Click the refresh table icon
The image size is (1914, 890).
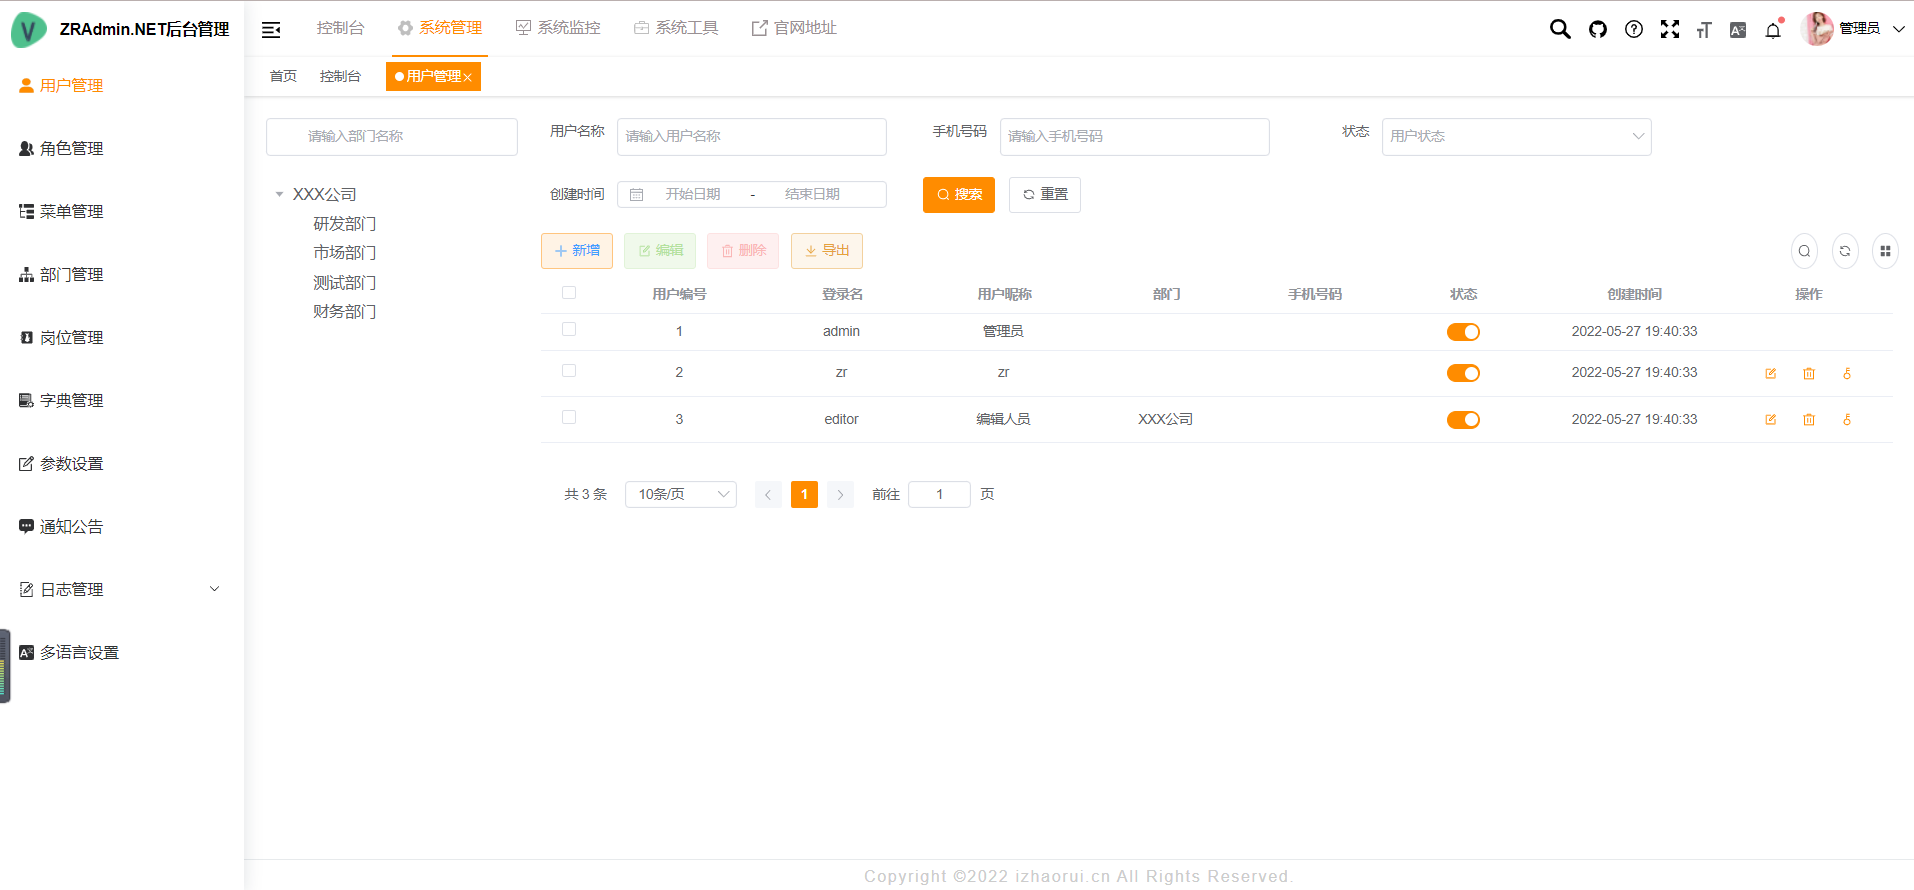point(1844,251)
